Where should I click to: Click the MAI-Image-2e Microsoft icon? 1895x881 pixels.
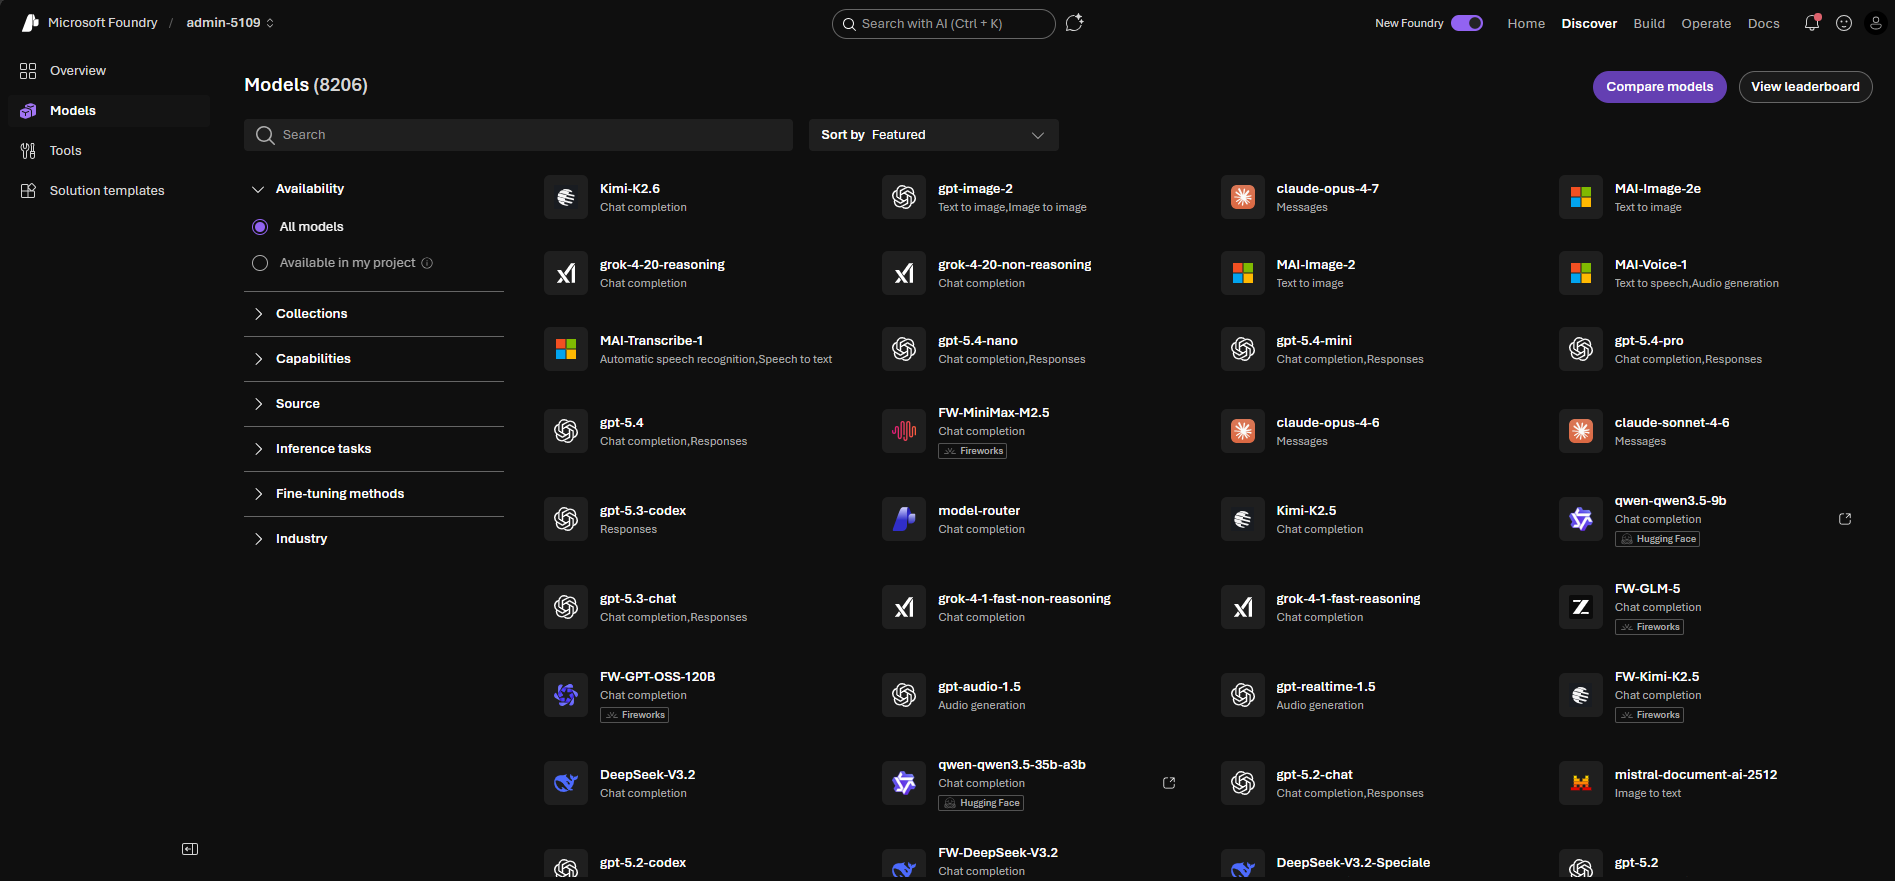[1581, 197]
